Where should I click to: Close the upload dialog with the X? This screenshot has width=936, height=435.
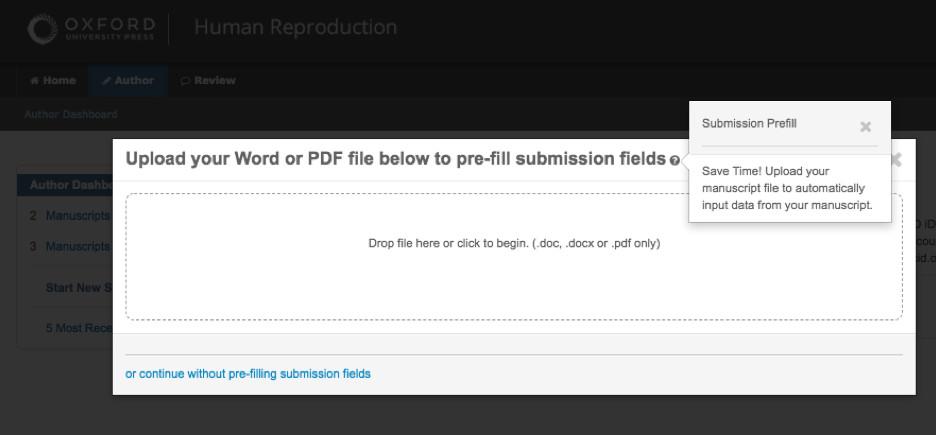895,159
